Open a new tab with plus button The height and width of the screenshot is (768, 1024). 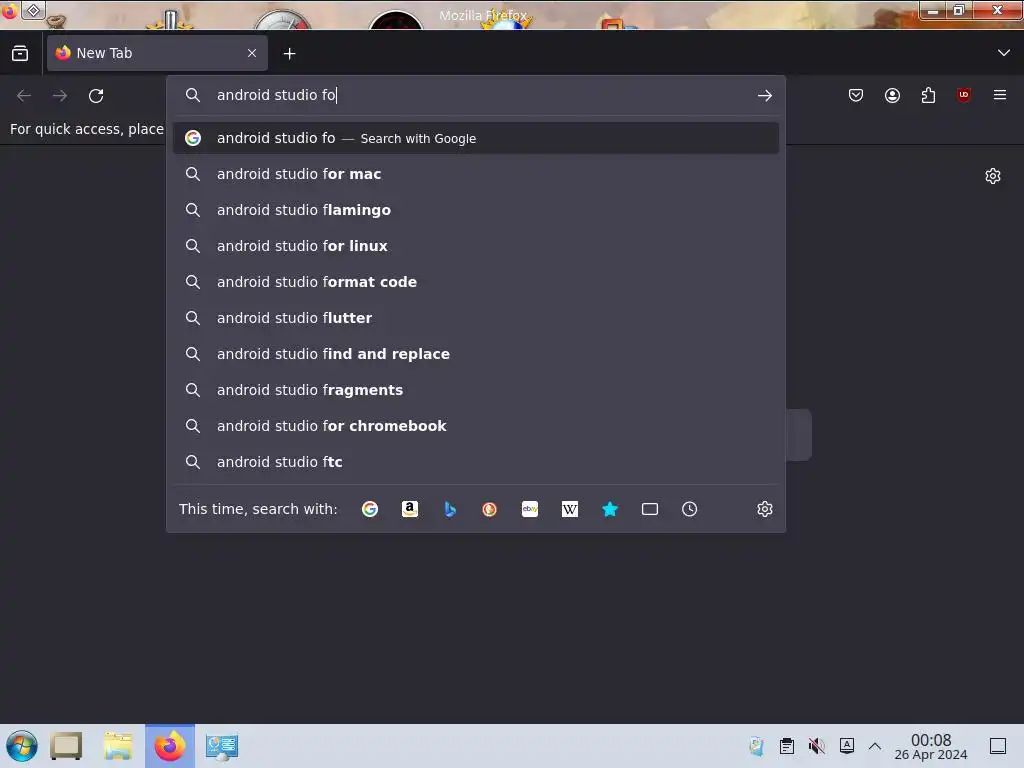[289, 54]
